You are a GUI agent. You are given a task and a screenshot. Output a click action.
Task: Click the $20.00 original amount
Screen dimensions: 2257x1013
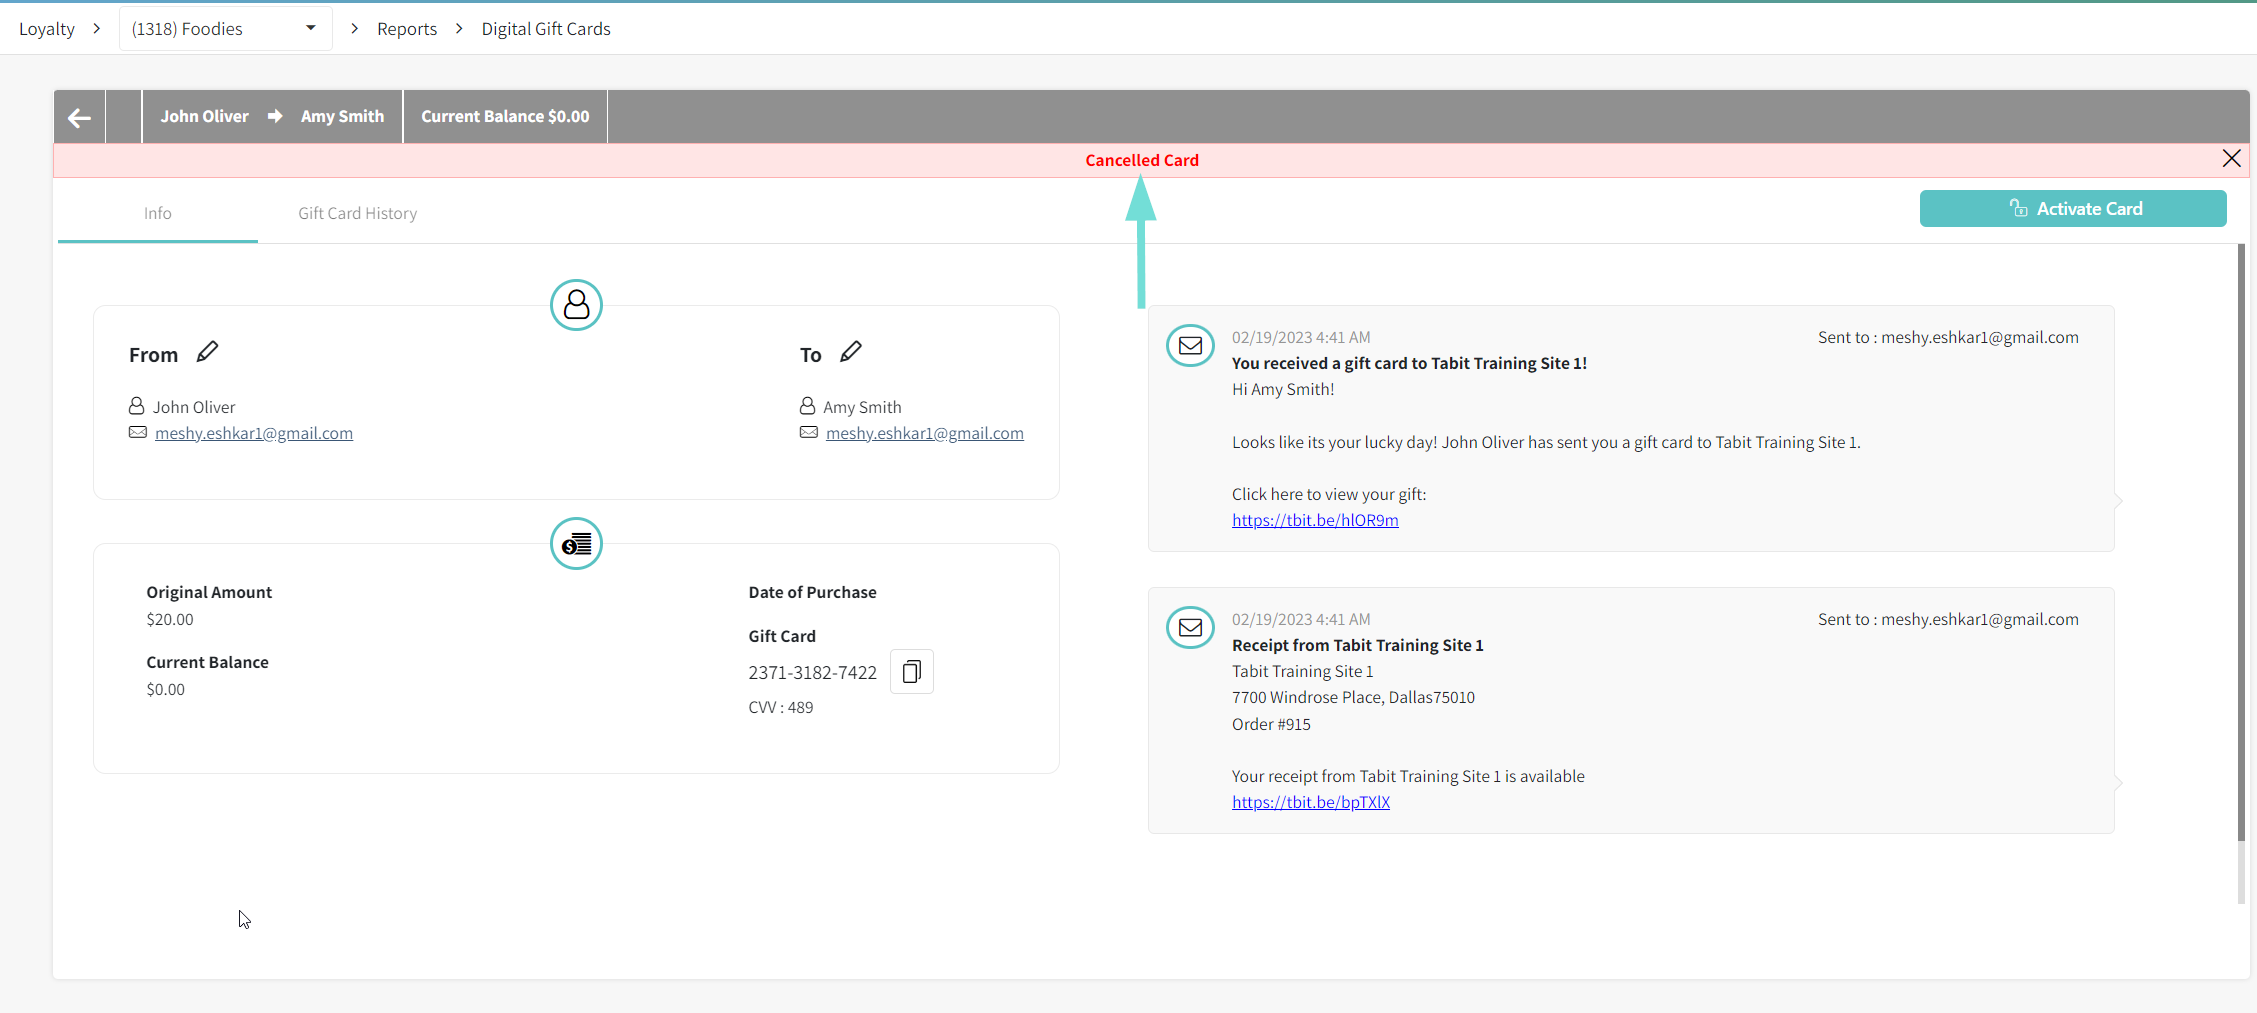pyautogui.click(x=170, y=619)
